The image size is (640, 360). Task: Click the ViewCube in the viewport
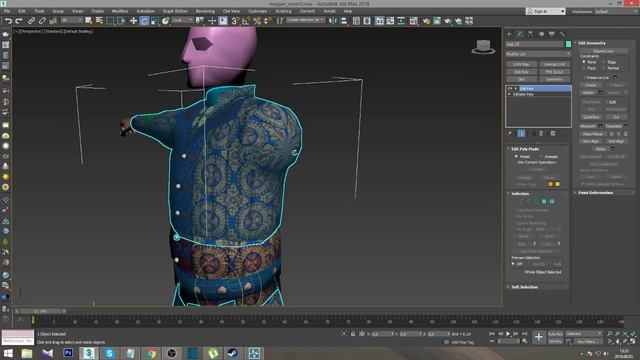pos(483,47)
